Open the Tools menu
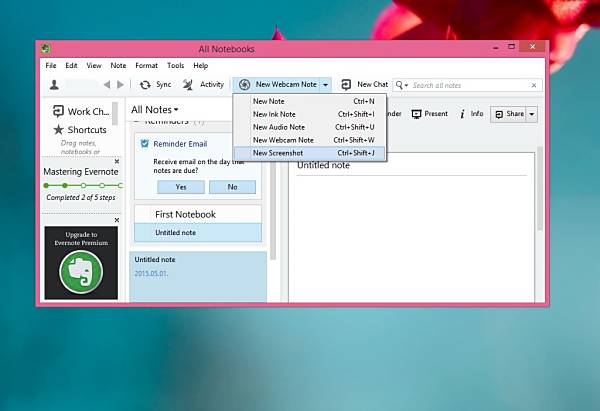Image resolution: width=600 pixels, height=411 pixels. [x=176, y=65]
